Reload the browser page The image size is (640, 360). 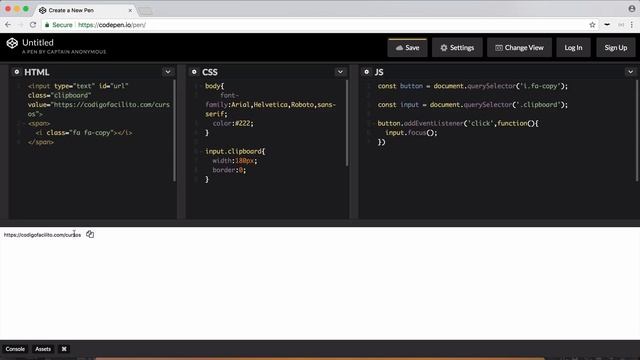point(33,25)
